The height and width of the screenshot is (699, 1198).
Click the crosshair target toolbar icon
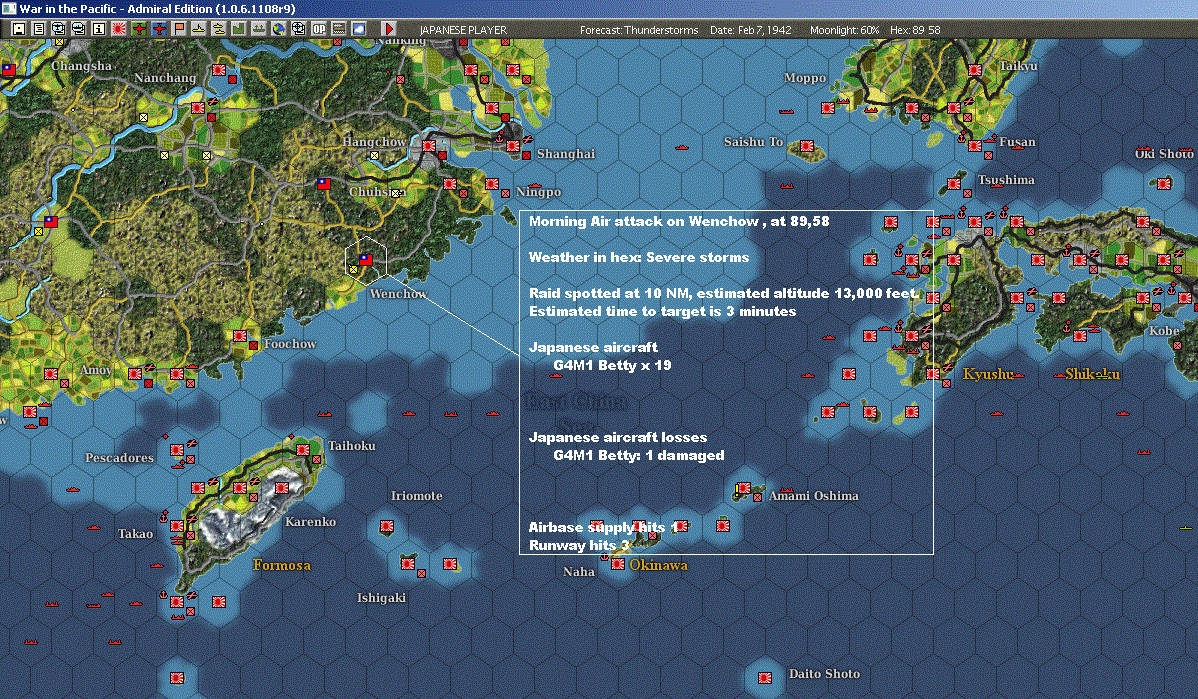tap(299, 29)
